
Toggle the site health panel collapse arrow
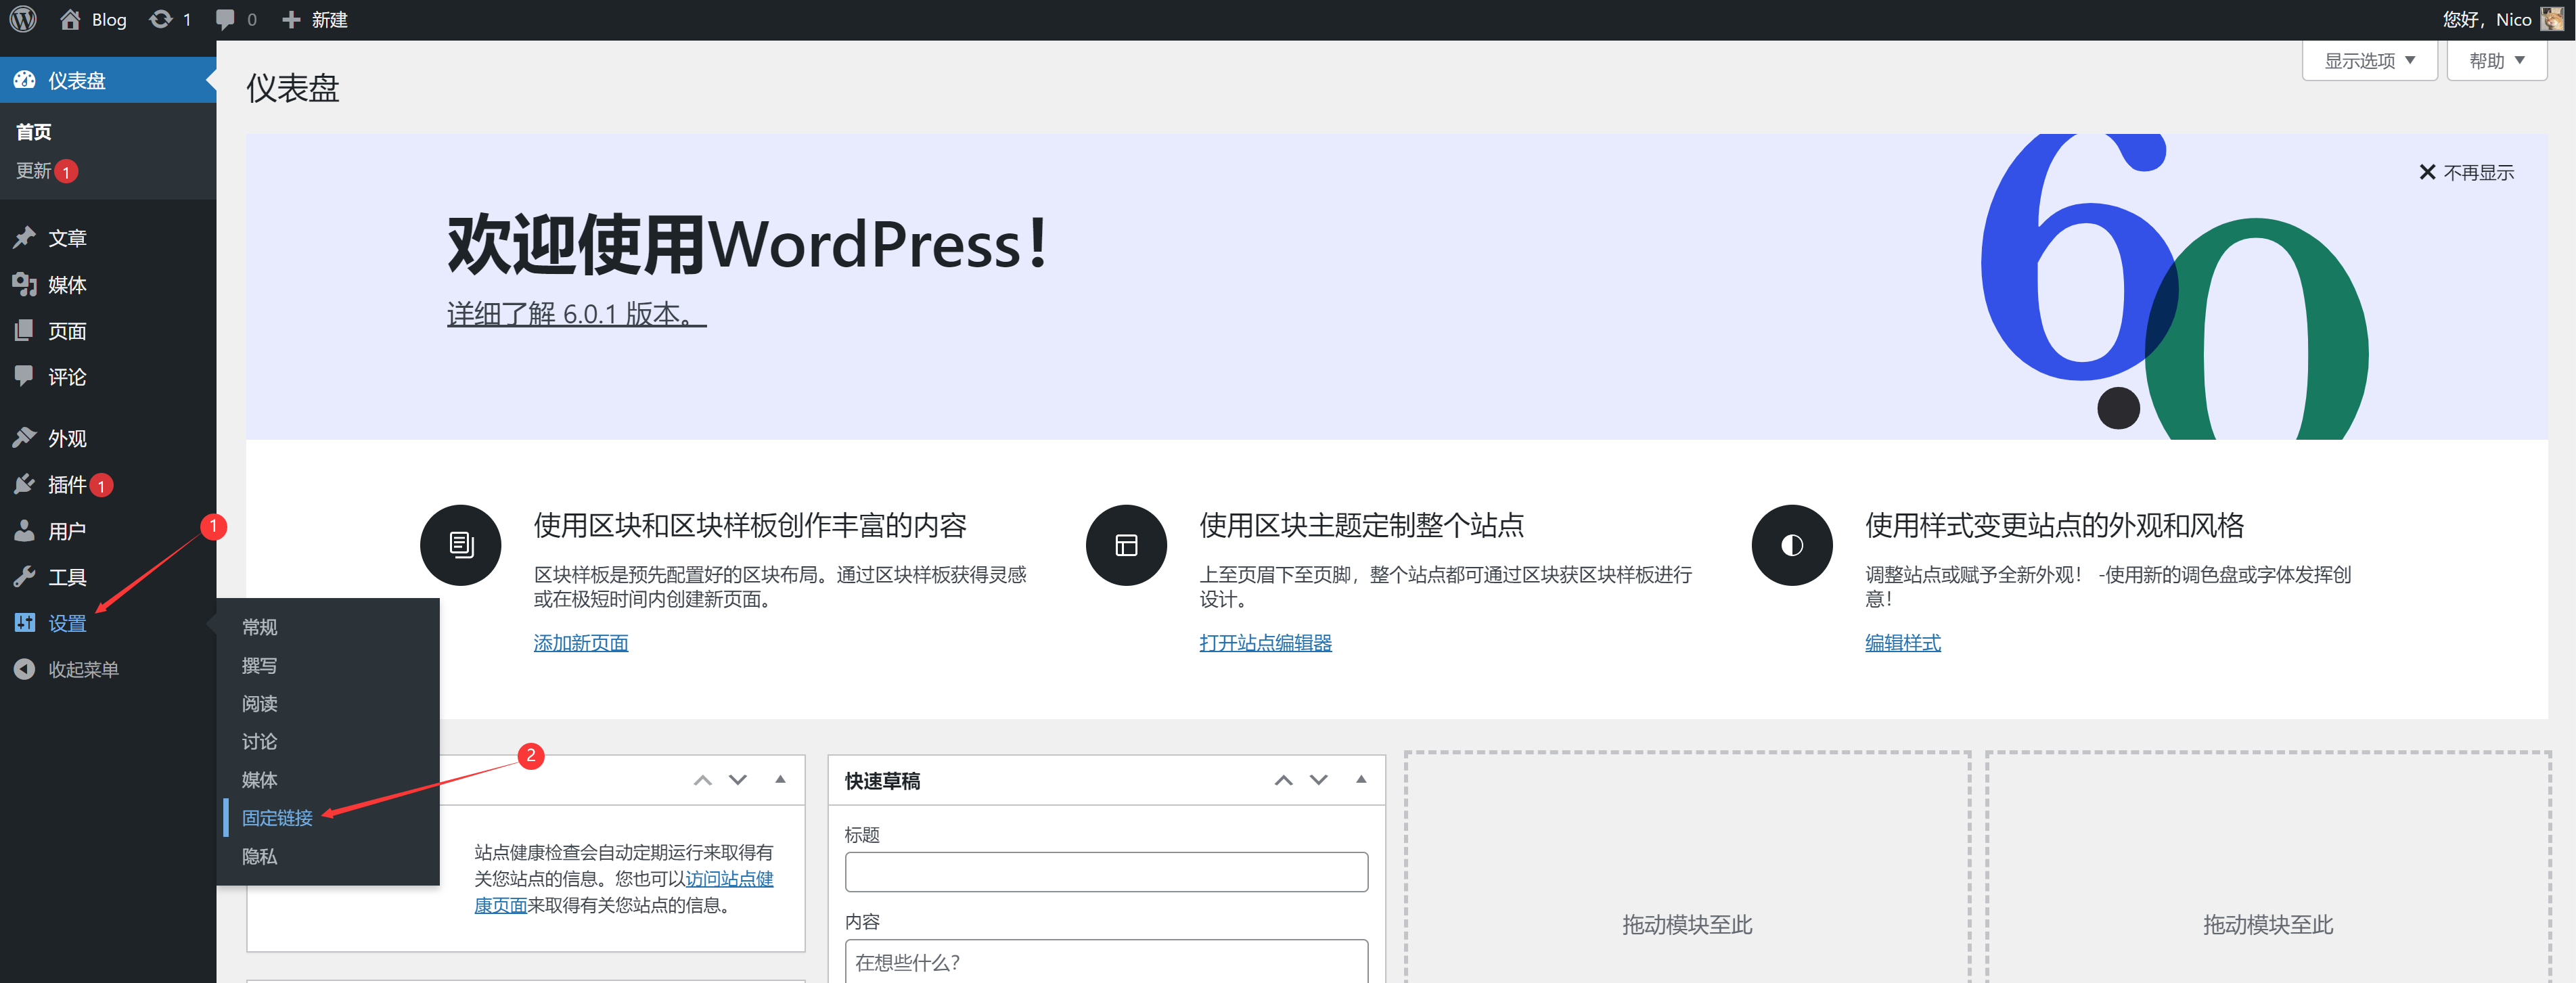tap(780, 779)
